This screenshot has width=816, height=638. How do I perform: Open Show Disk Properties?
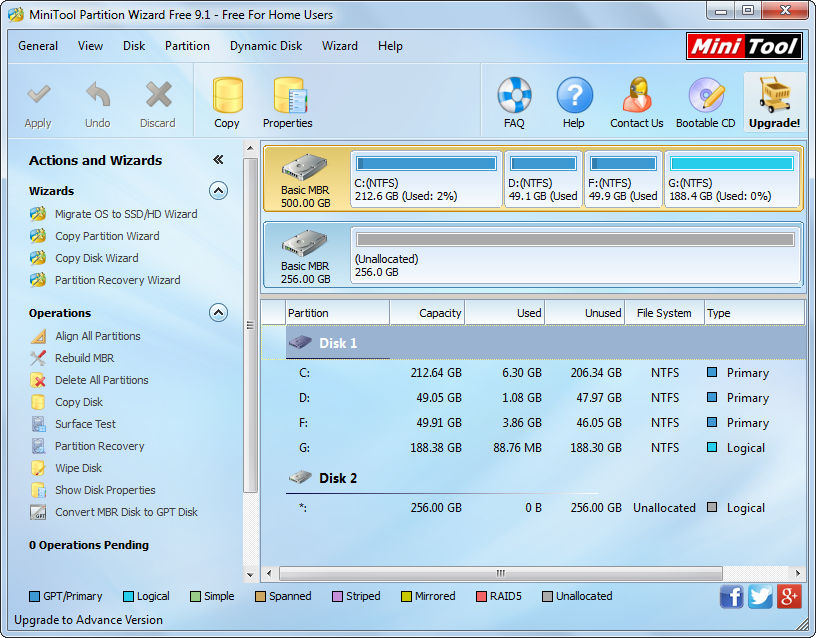[105, 490]
